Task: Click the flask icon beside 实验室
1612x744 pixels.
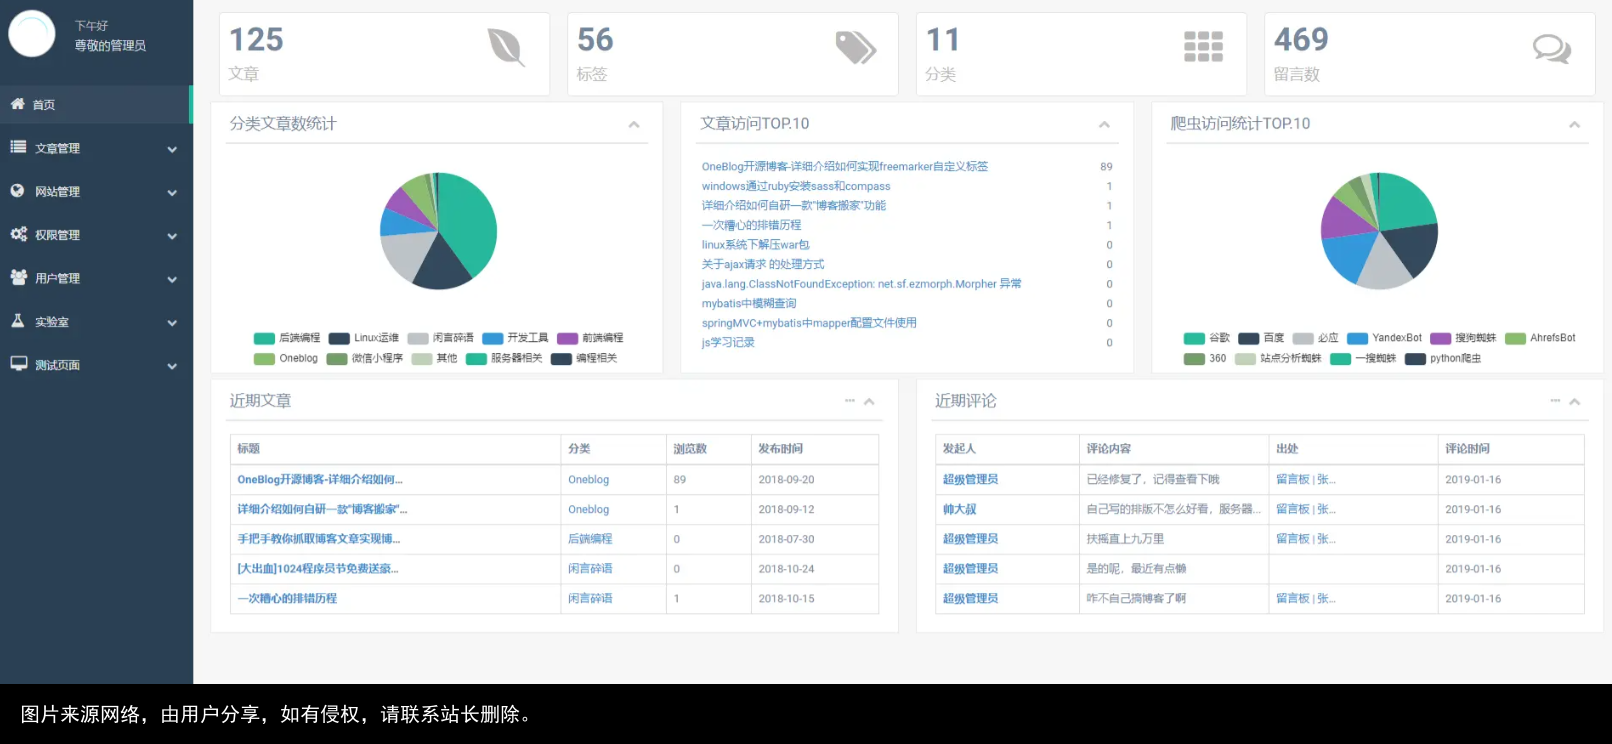Action: [x=18, y=321]
